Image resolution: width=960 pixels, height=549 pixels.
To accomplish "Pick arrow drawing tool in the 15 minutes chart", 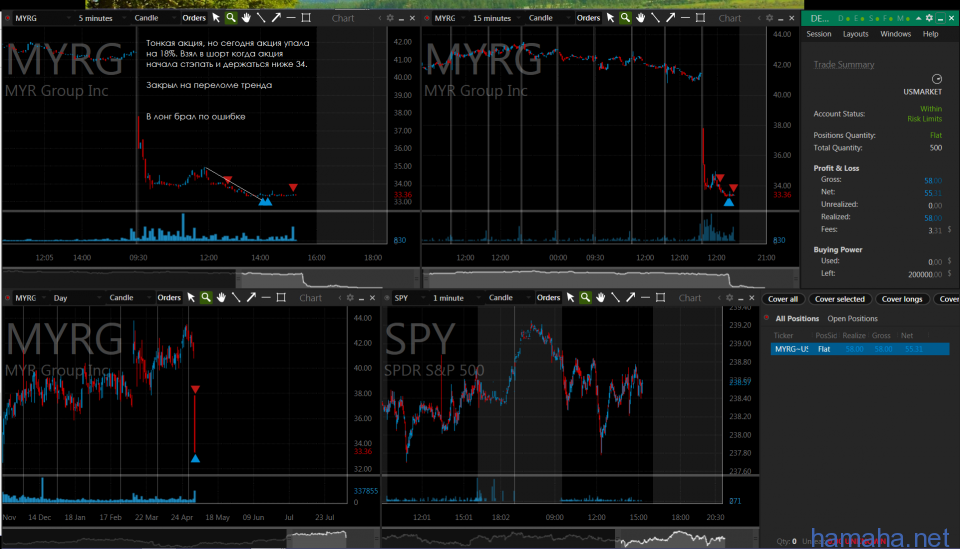I will coord(670,18).
